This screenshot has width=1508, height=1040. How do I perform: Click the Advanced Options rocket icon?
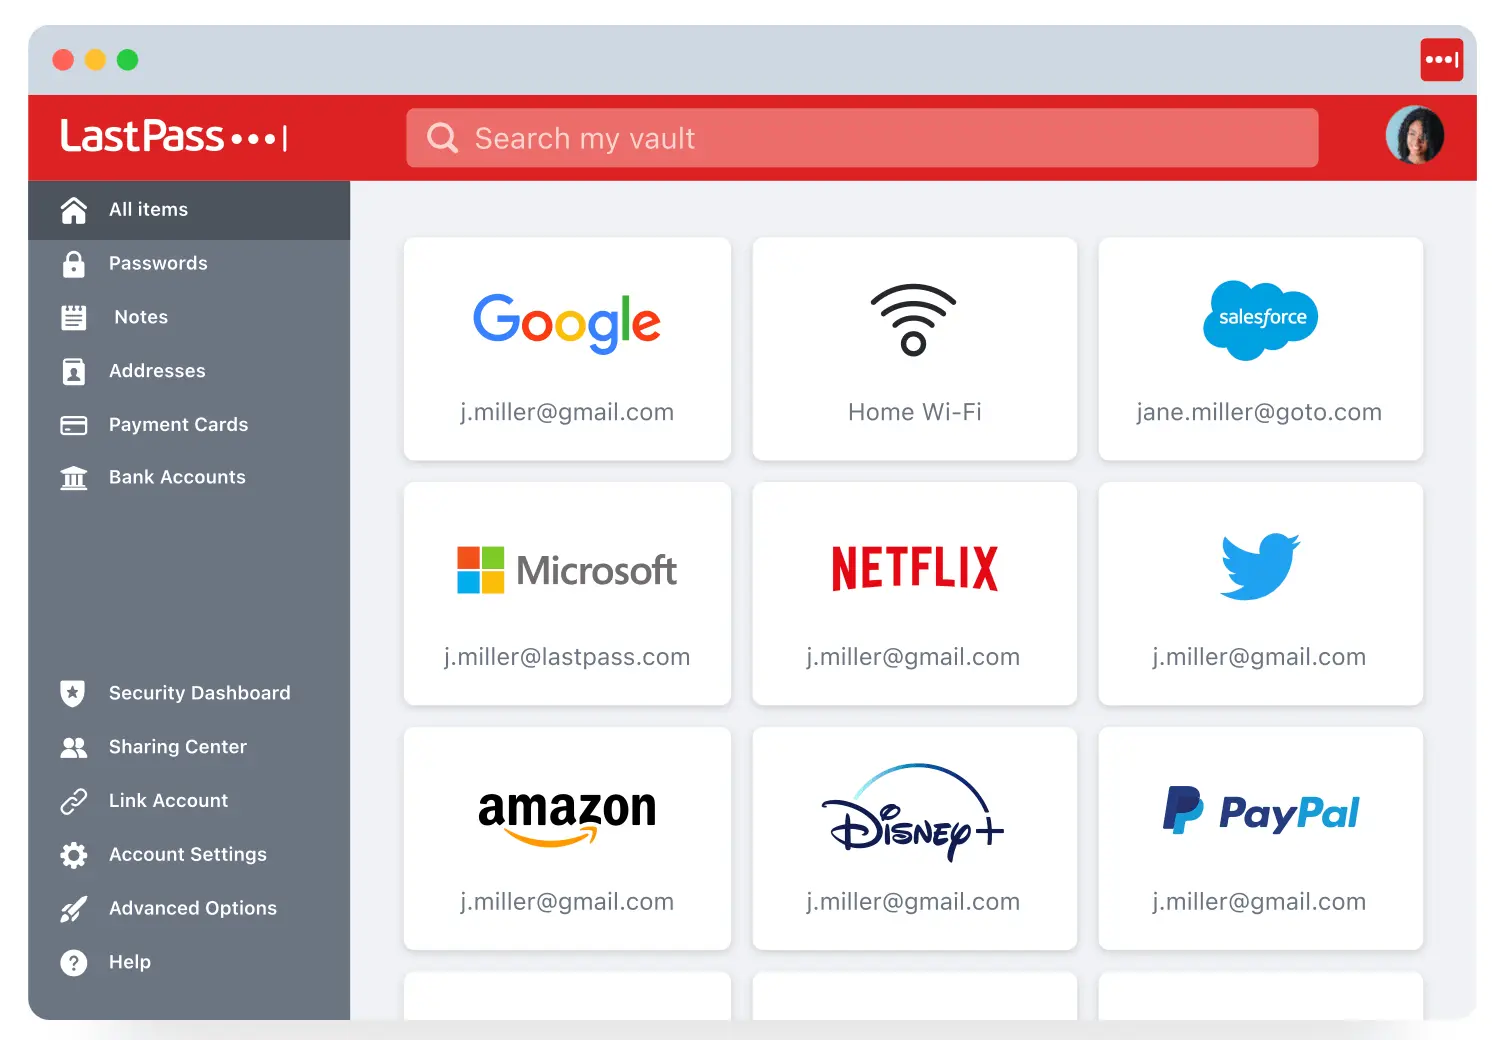coord(72,908)
